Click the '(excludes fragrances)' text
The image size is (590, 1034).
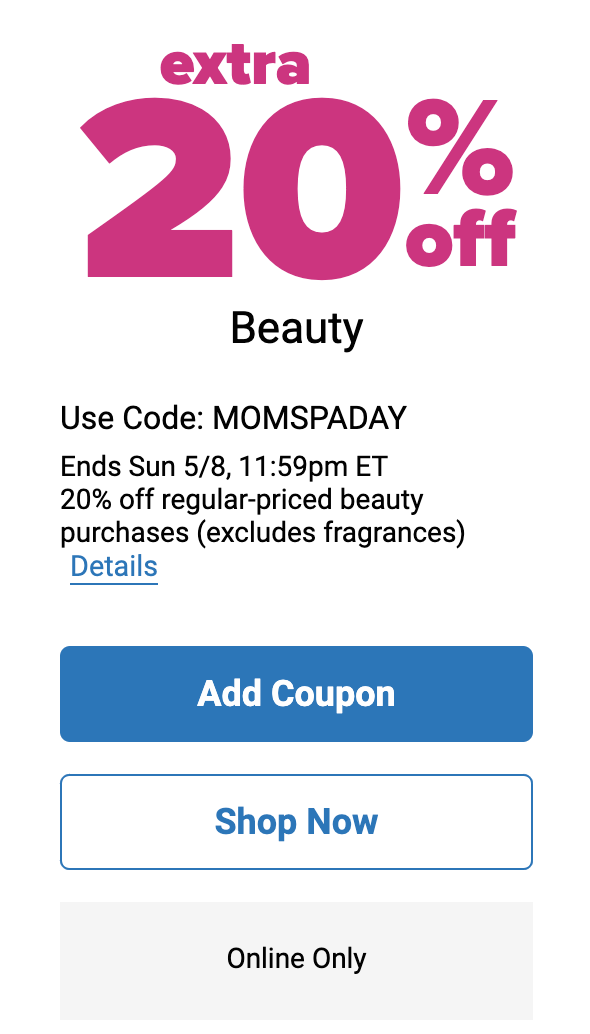(x=331, y=533)
